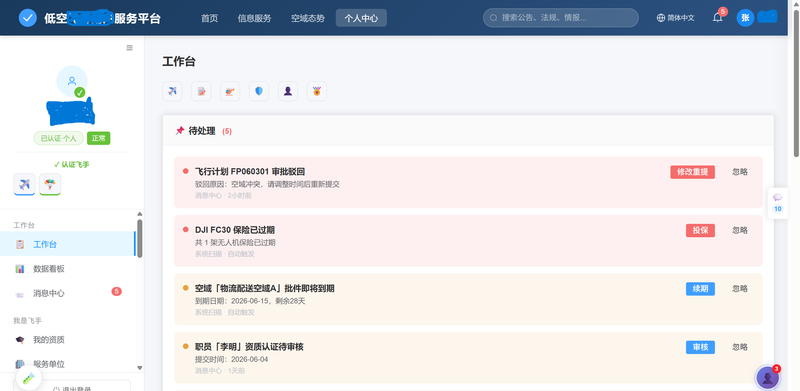Open 消息中心 in the sidebar
The height and width of the screenshot is (391, 800).
(68, 293)
